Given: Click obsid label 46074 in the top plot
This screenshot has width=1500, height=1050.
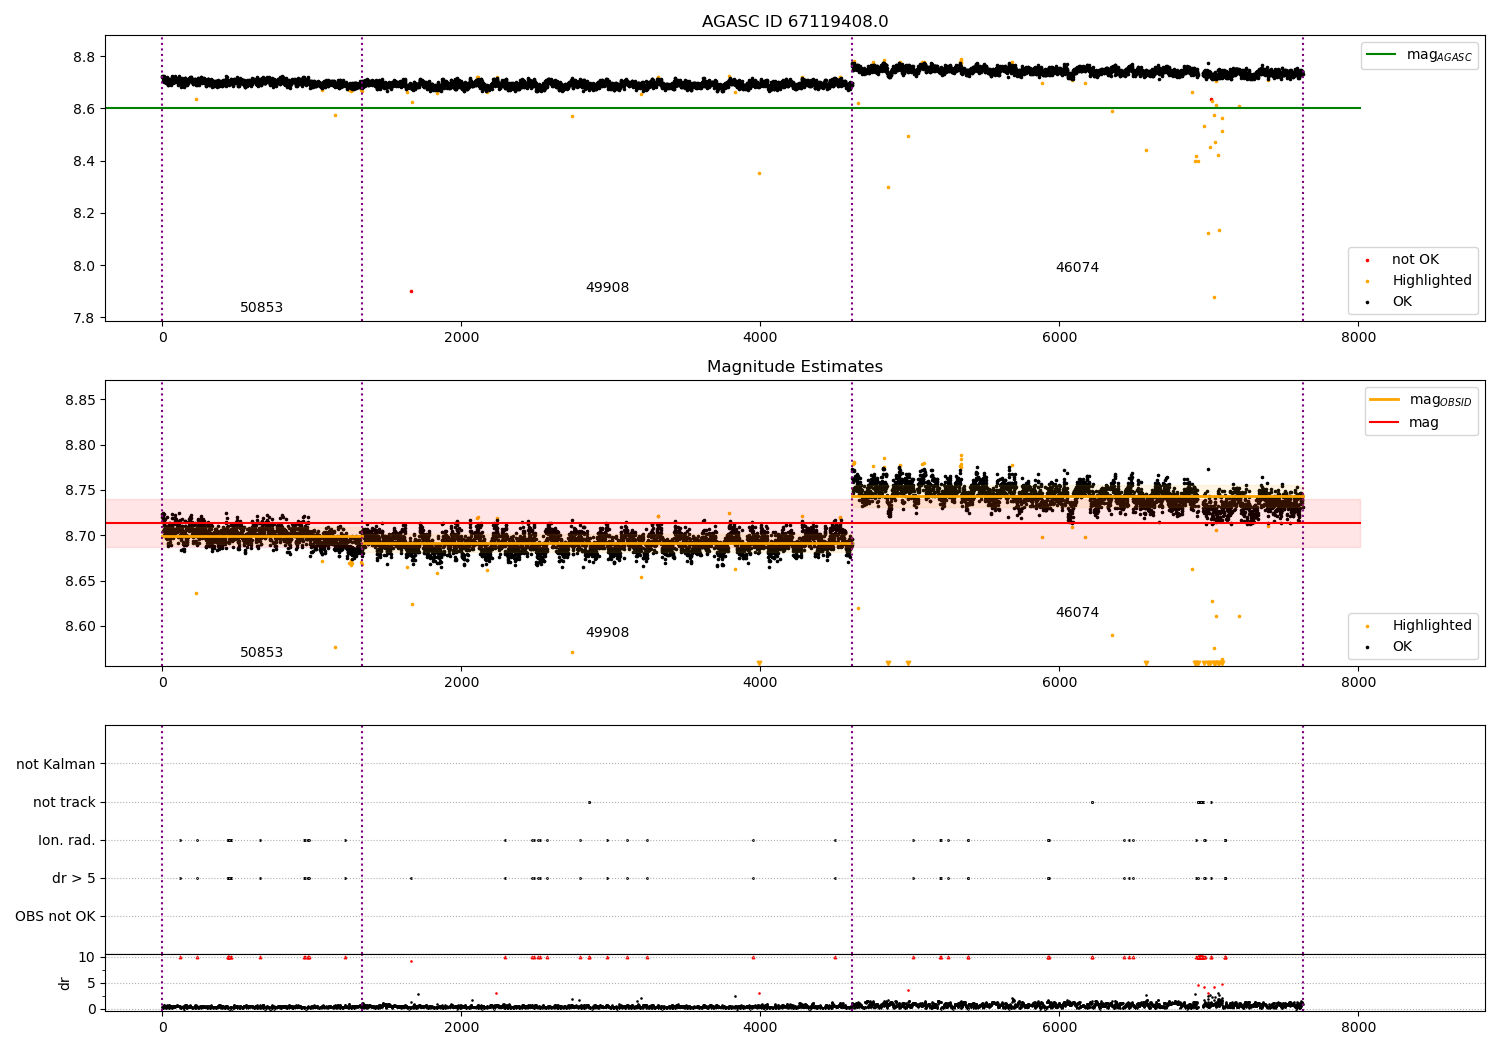Looking at the screenshot, I should click(1077, 268).
